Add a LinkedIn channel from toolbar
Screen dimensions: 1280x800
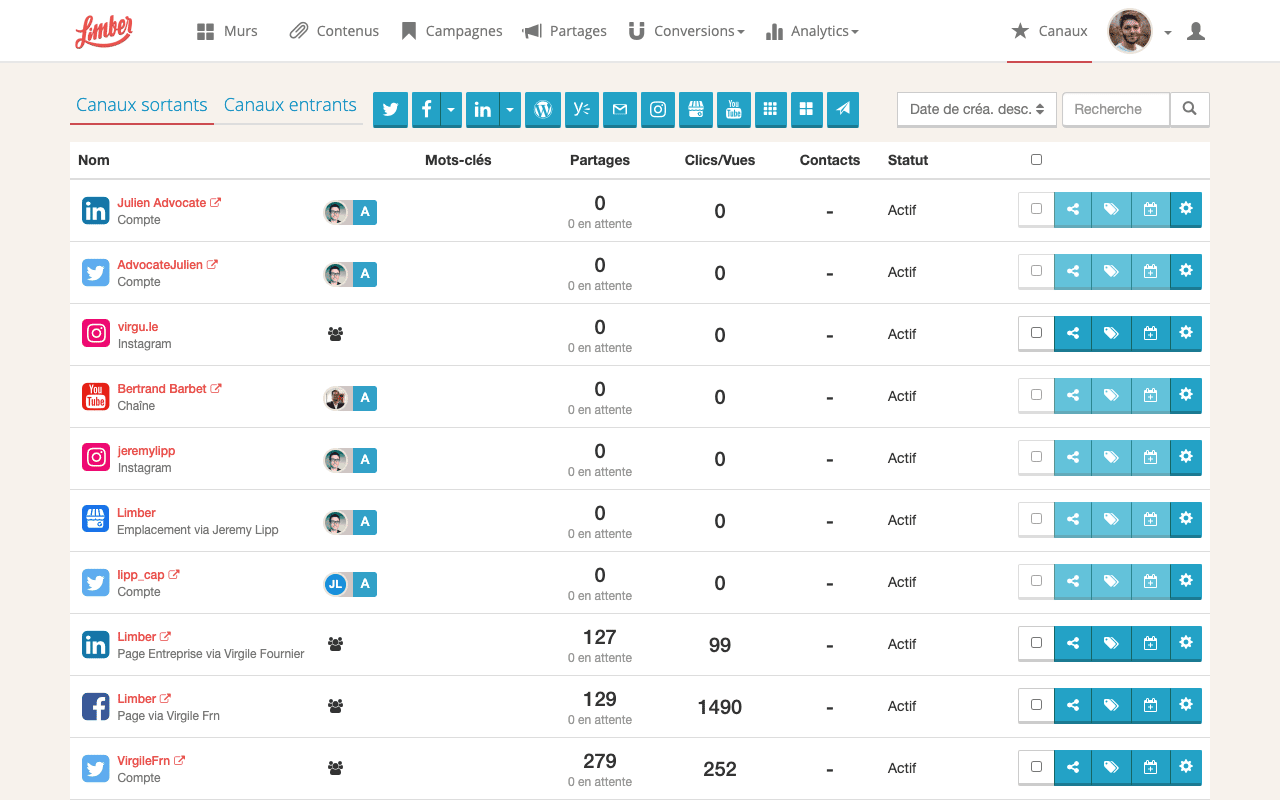(x=483, y=109)
